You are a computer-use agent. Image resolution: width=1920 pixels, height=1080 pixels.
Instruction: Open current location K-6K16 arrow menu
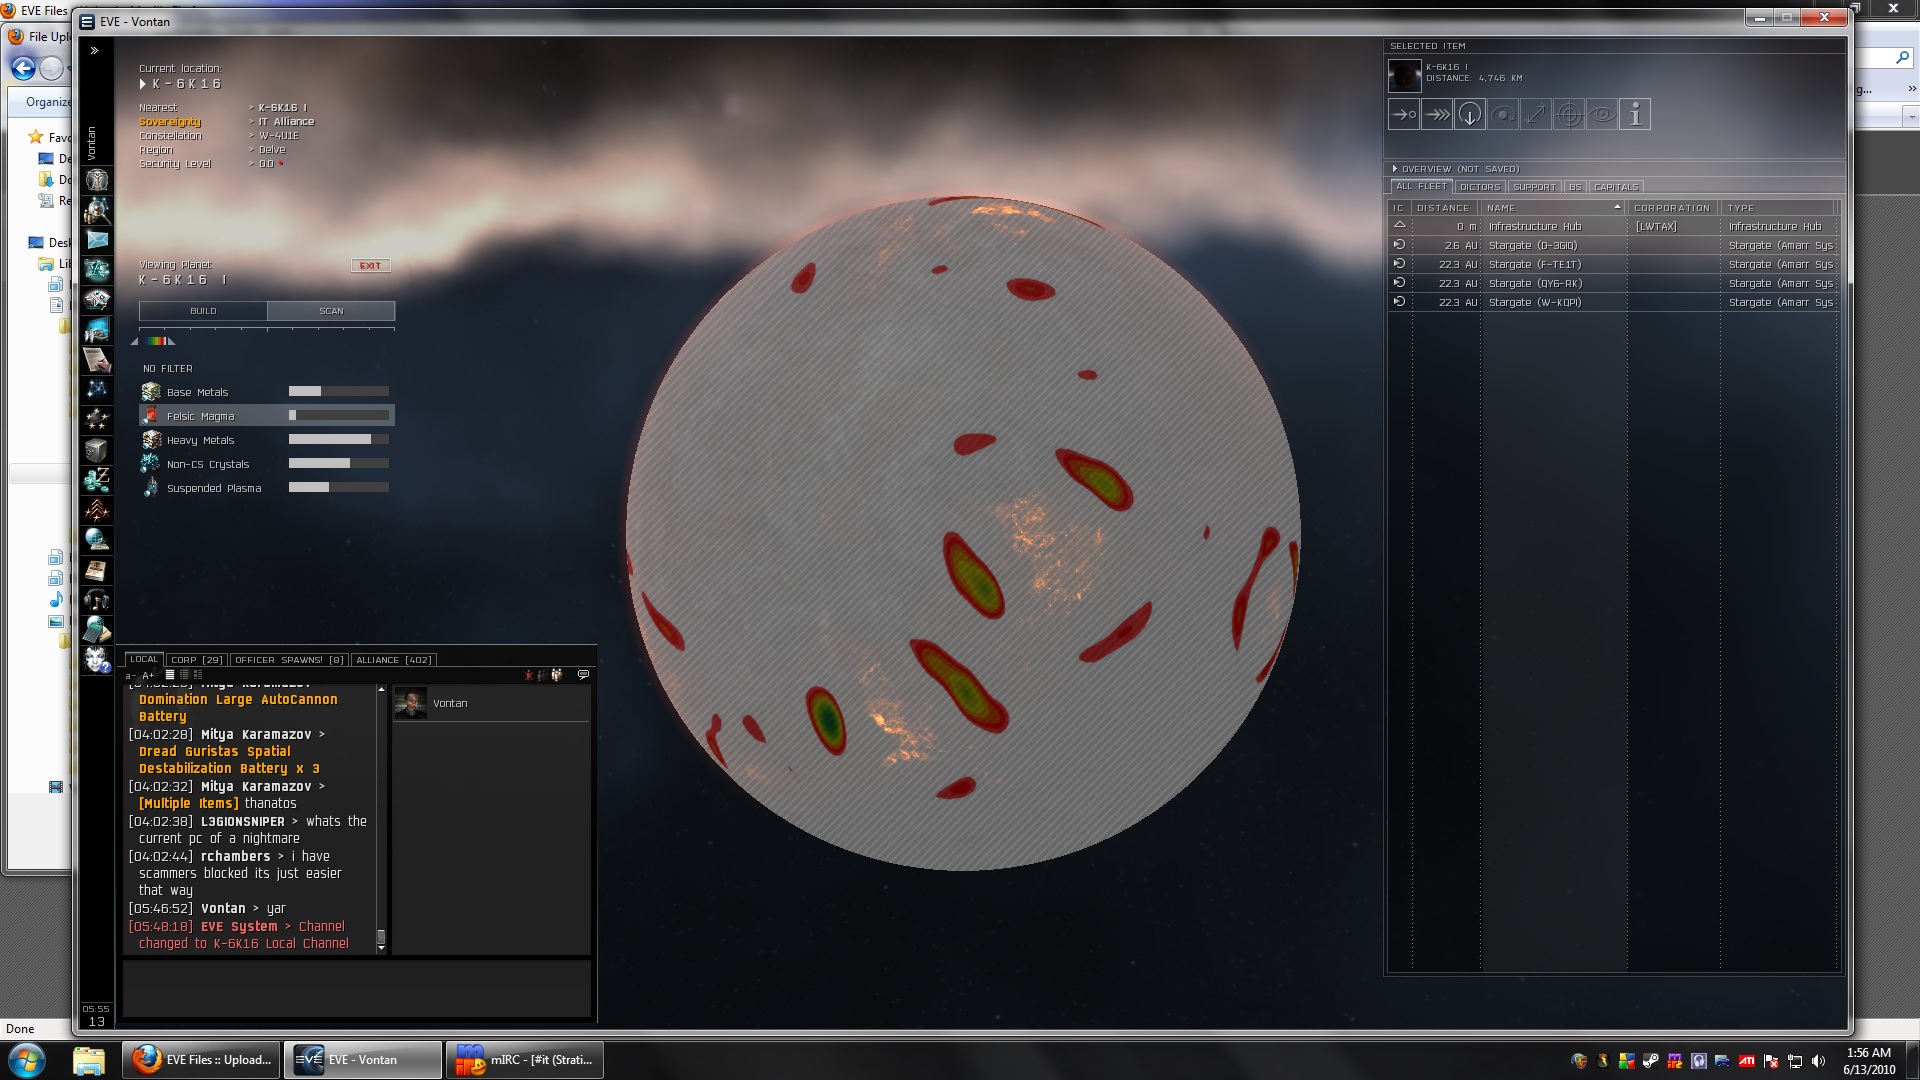pyautogui.click(x=143, y=84)
